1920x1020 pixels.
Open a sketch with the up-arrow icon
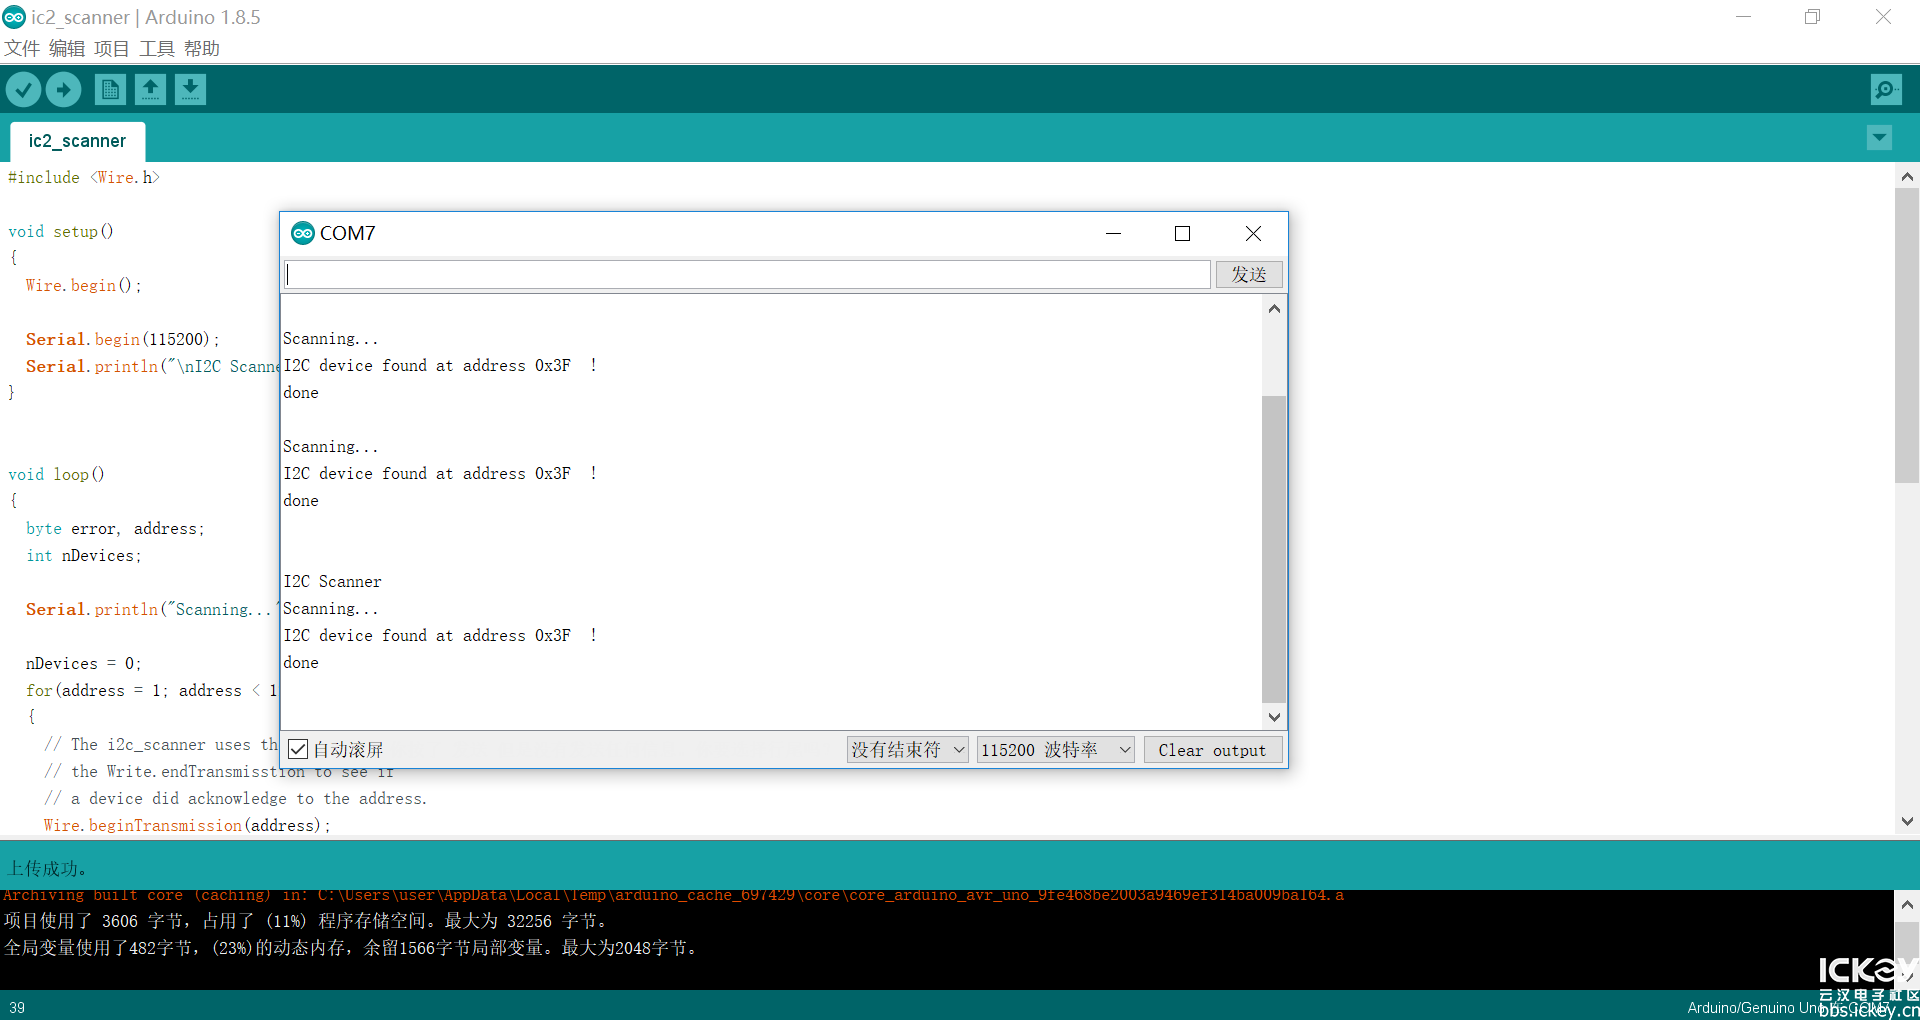click(x=150, y=90)
